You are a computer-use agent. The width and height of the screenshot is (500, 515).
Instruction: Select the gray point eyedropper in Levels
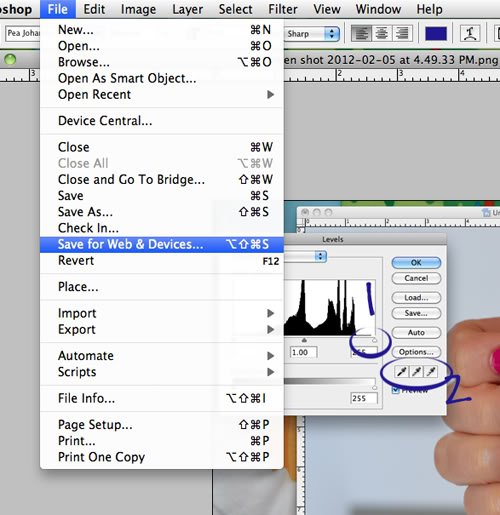(416, 371)
